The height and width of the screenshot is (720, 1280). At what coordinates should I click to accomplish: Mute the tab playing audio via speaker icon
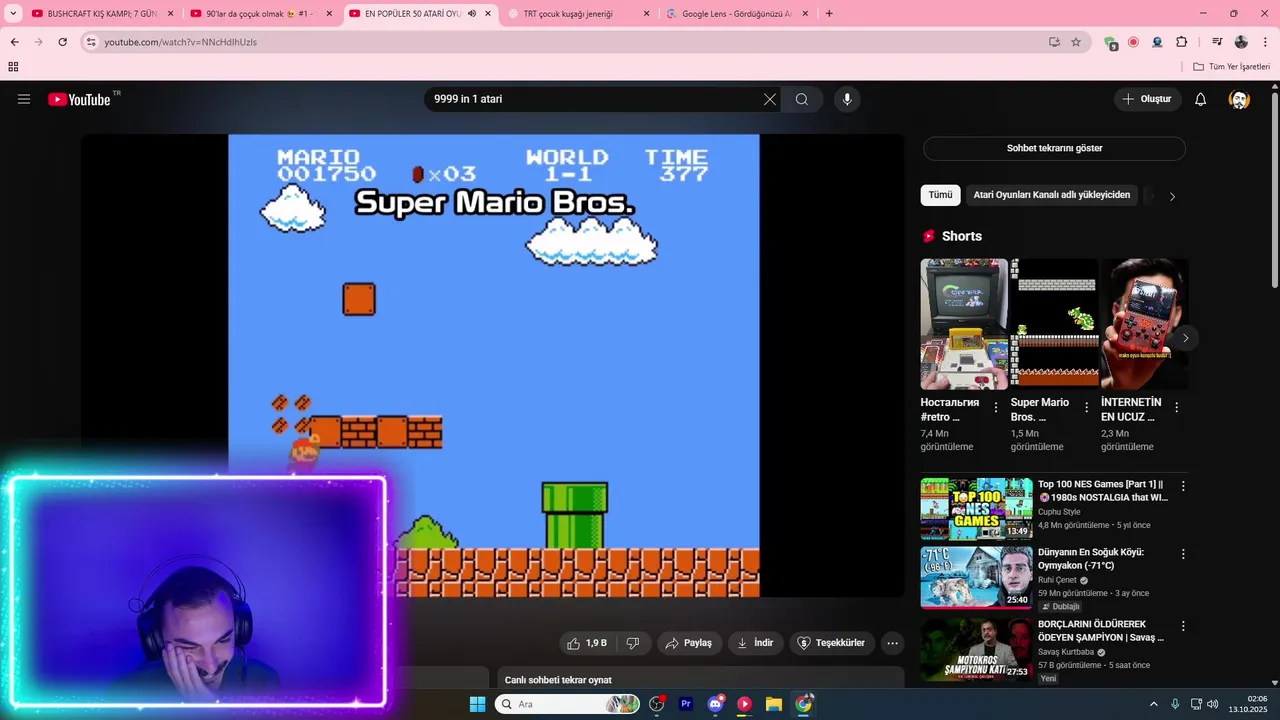point(472,14)
